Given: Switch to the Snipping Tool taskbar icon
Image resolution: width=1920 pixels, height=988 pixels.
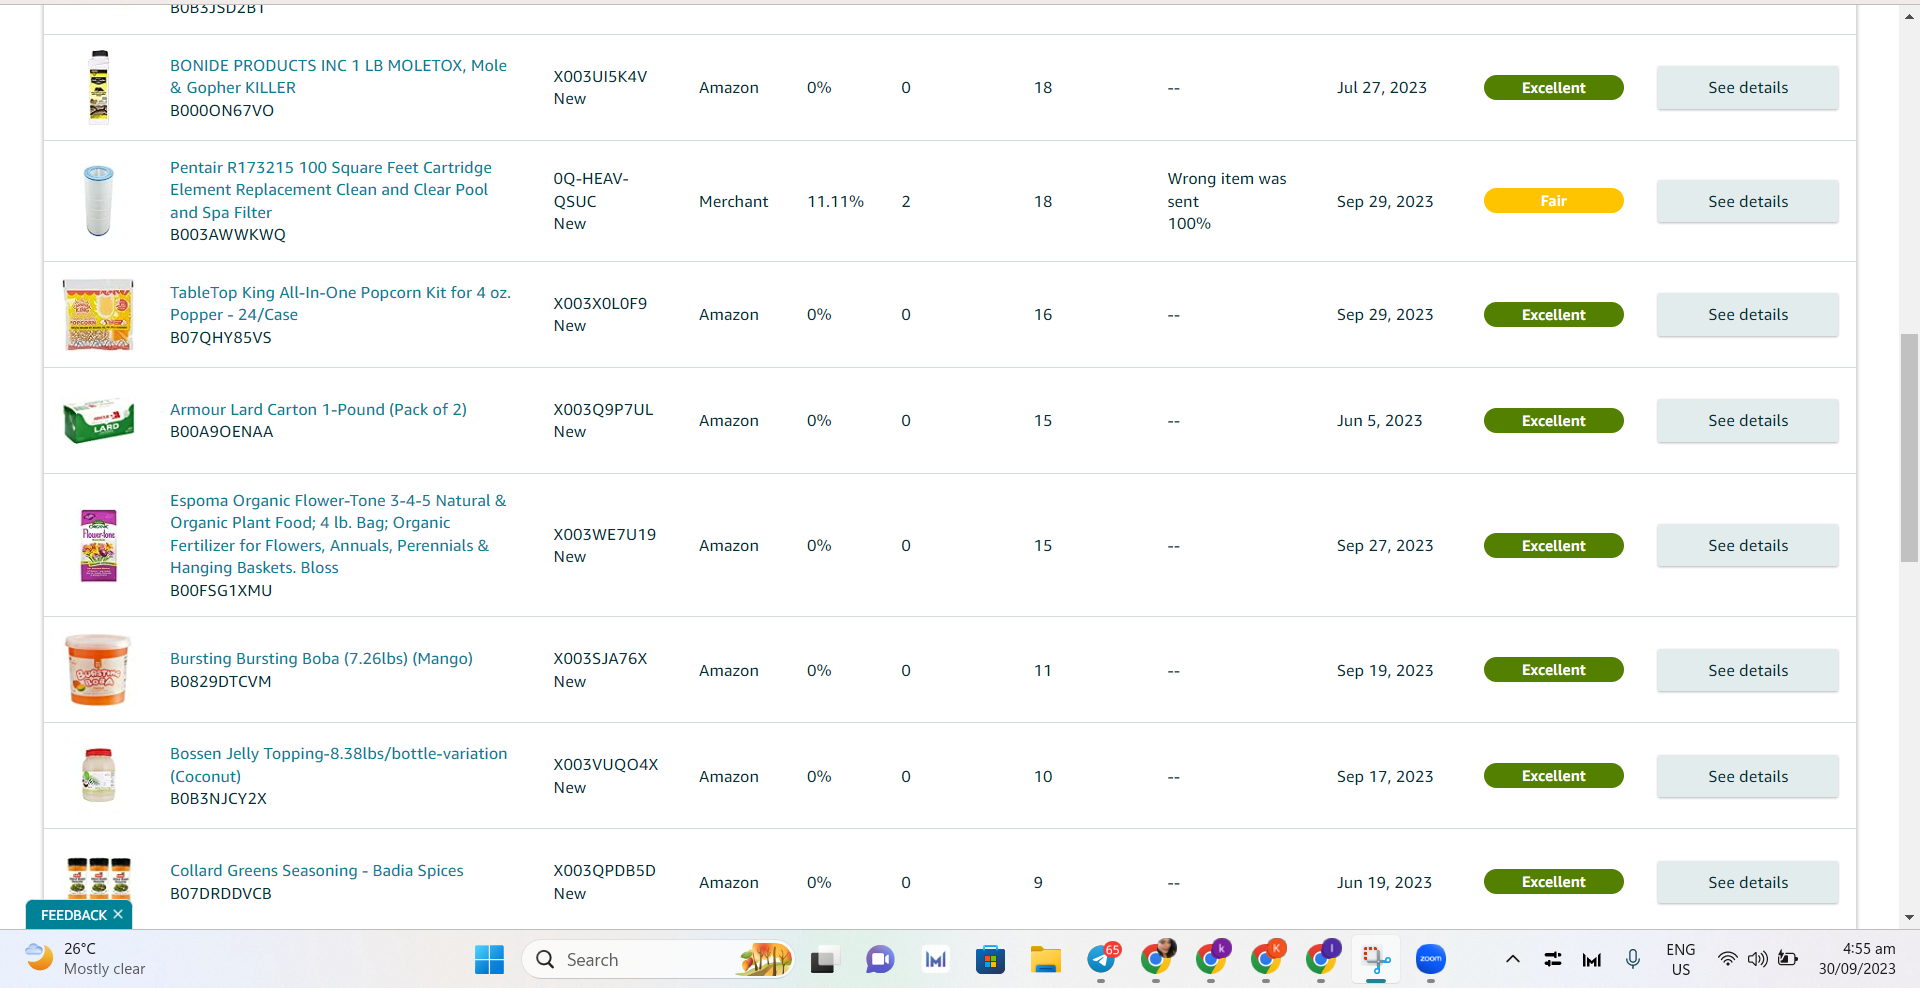Looking at the screenshot, I should click(1376, 960).
